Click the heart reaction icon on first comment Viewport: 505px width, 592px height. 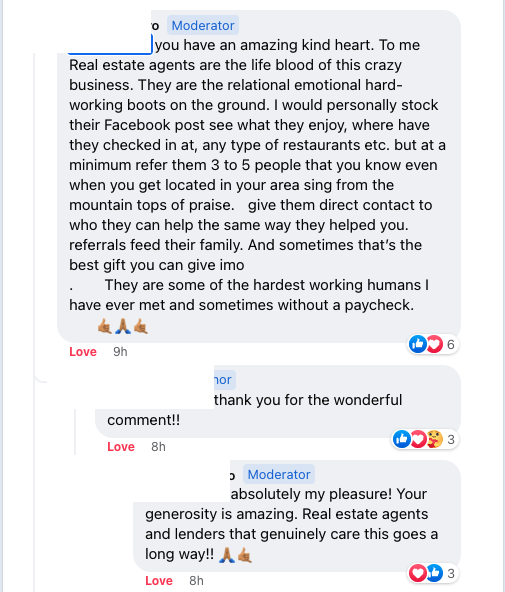point(434,344)
